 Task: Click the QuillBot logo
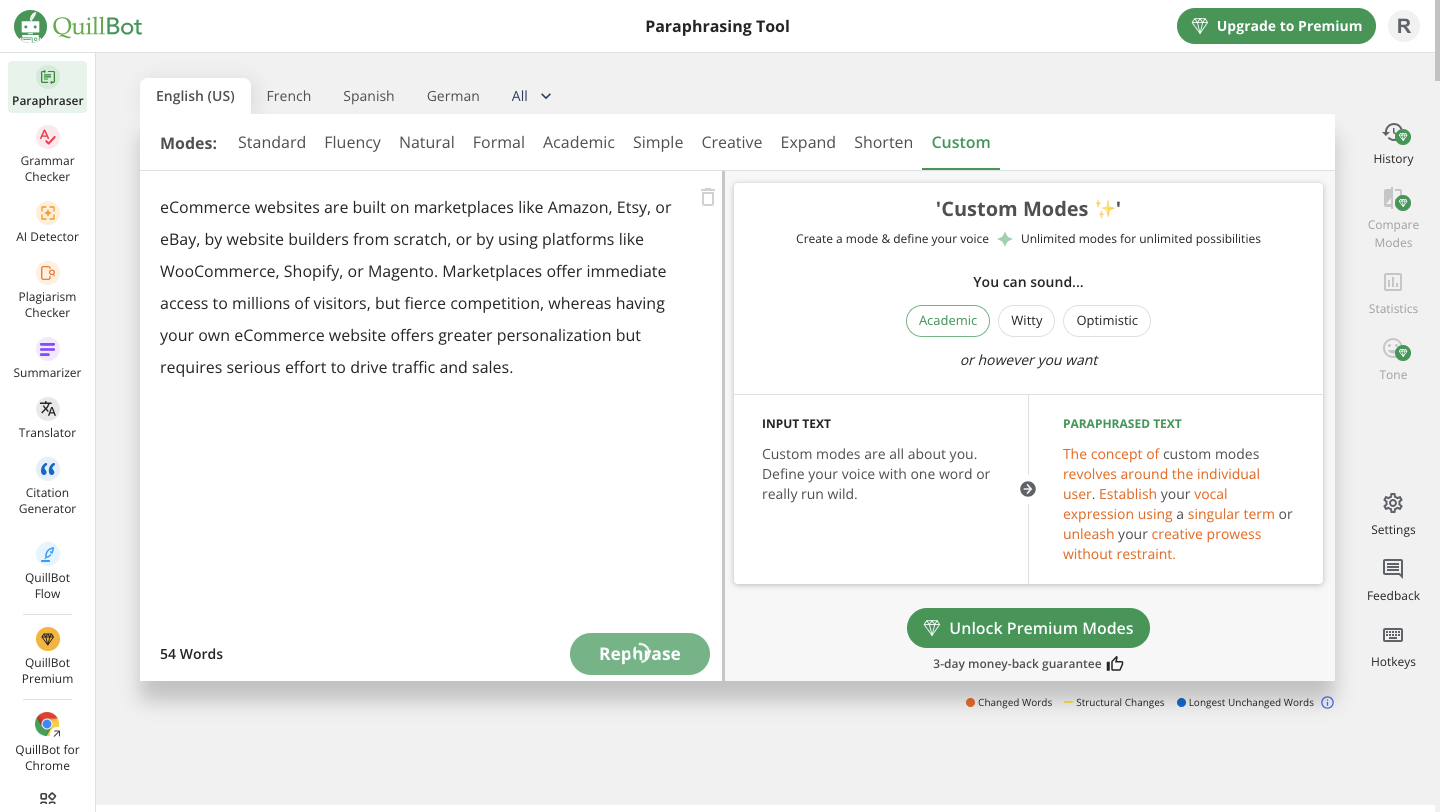click(x=78, y=26)
